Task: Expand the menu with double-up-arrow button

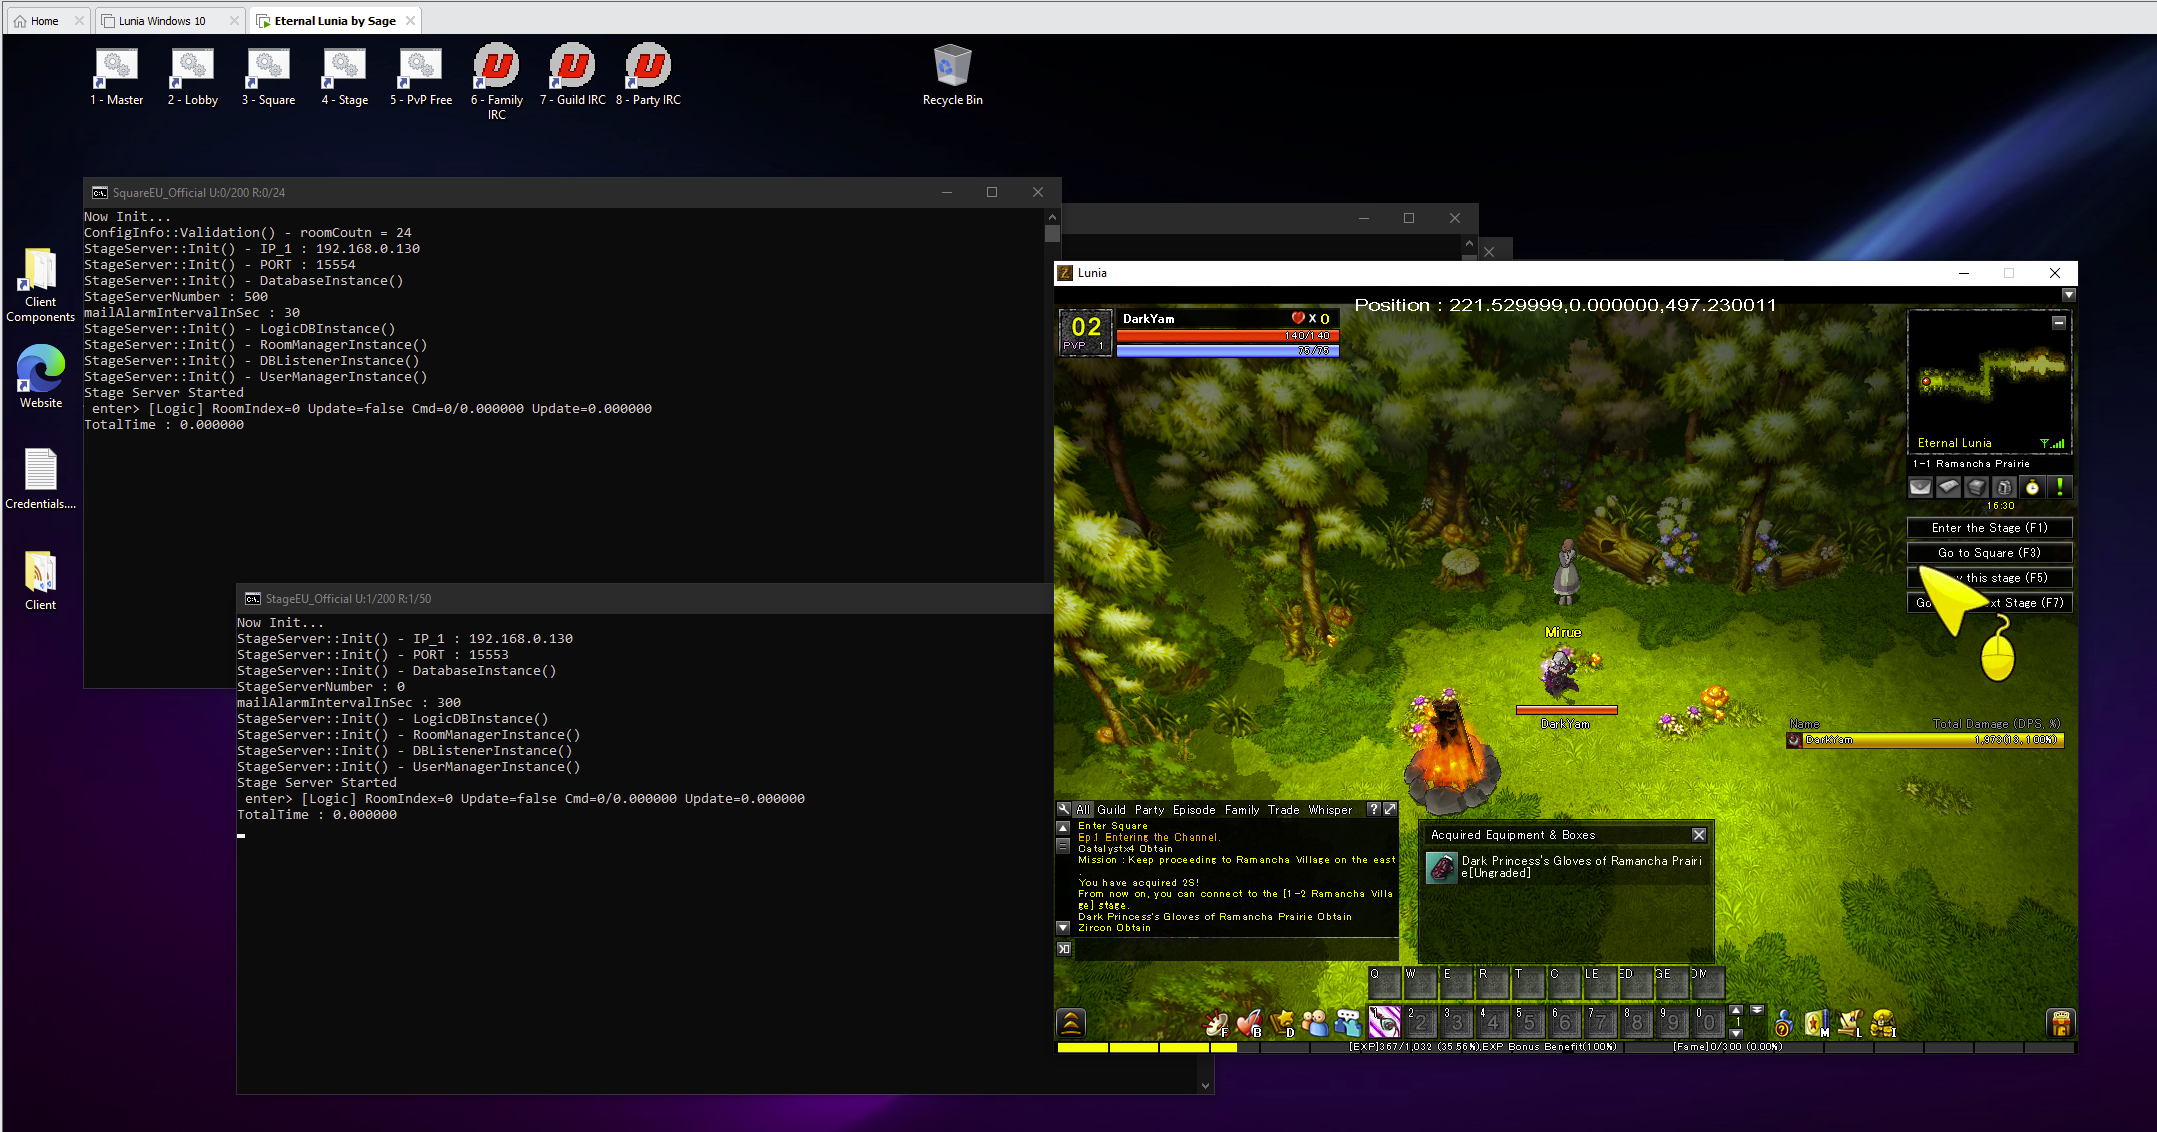Action: [1071, 1023]
